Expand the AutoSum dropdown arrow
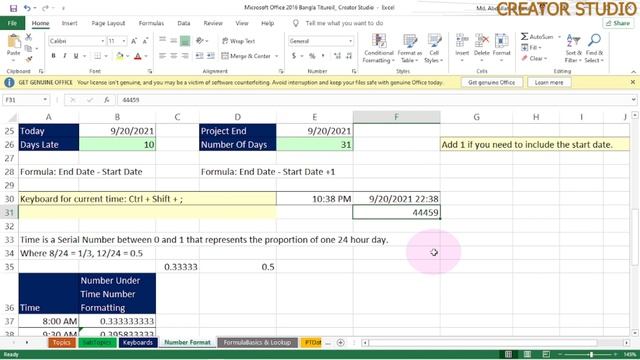The width and height of the screenshot is (640, 360). (x=559, y=37)
